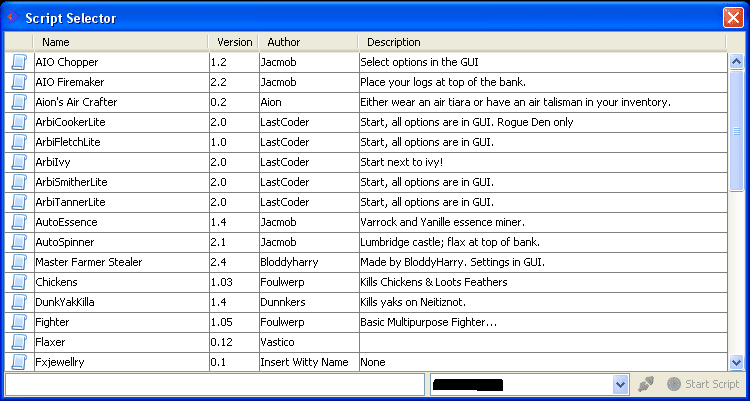Click the script icon next to Fxjewellry
This screenshot has width=750, height=401.
[x=19, y=362]
